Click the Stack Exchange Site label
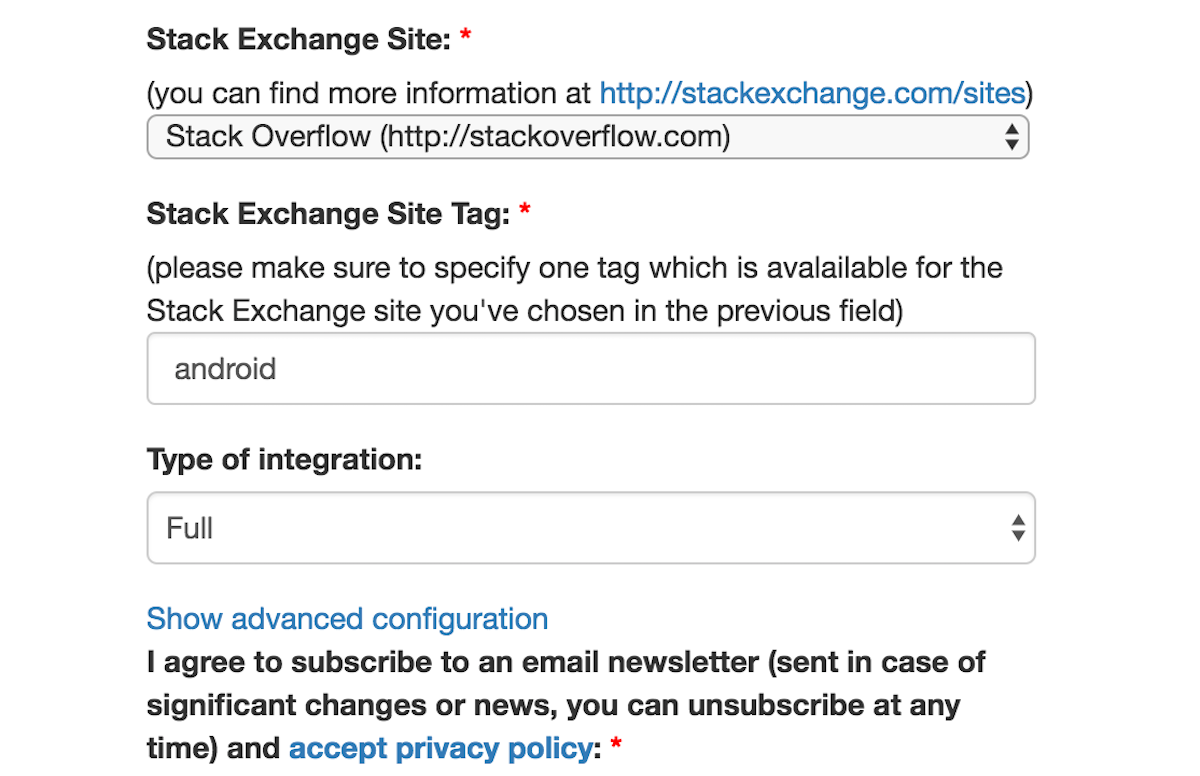Viewport: 1200px width, 776px height. pyautogui.click(x=300, y=40)
